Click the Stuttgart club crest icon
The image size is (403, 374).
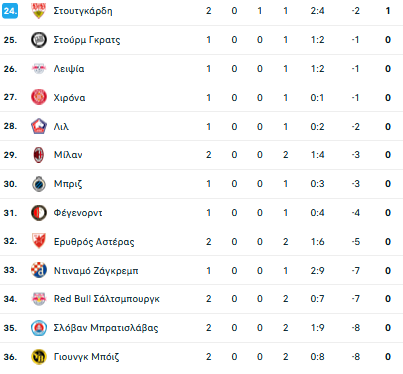(x=39, y=11)
